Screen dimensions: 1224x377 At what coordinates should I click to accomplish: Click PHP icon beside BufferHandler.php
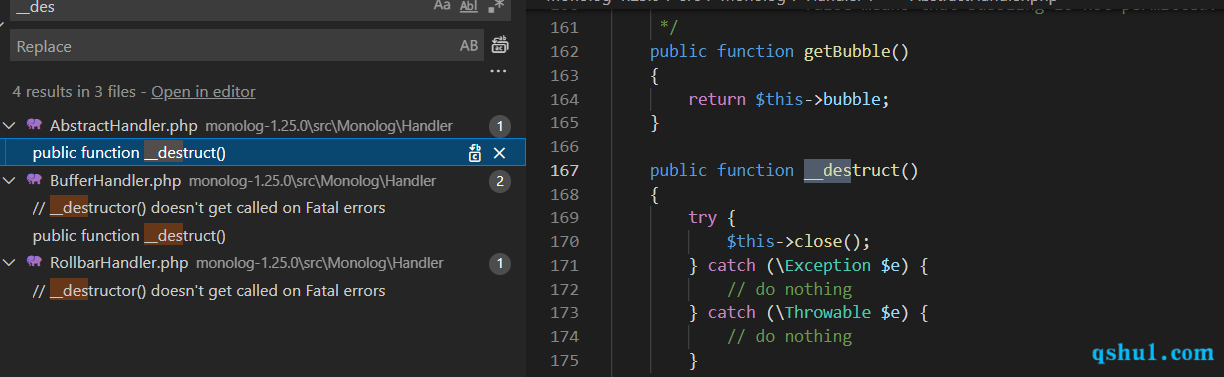(34, 180)
